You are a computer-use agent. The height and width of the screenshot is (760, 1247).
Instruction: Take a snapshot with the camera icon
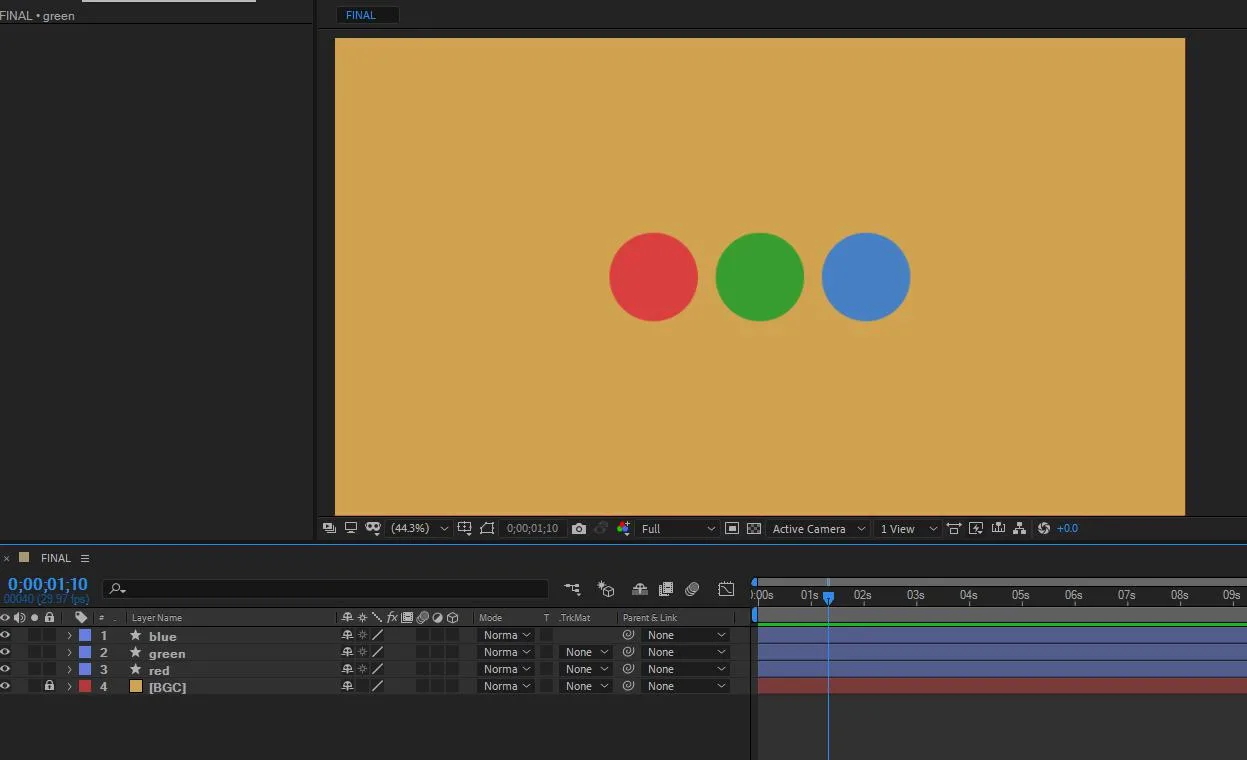[x=579, y=528]
